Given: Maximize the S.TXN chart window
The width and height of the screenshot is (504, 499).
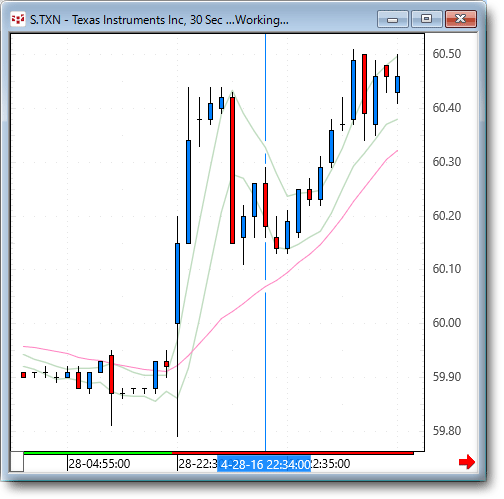Looking at the screenshot, I should (427, 19).
